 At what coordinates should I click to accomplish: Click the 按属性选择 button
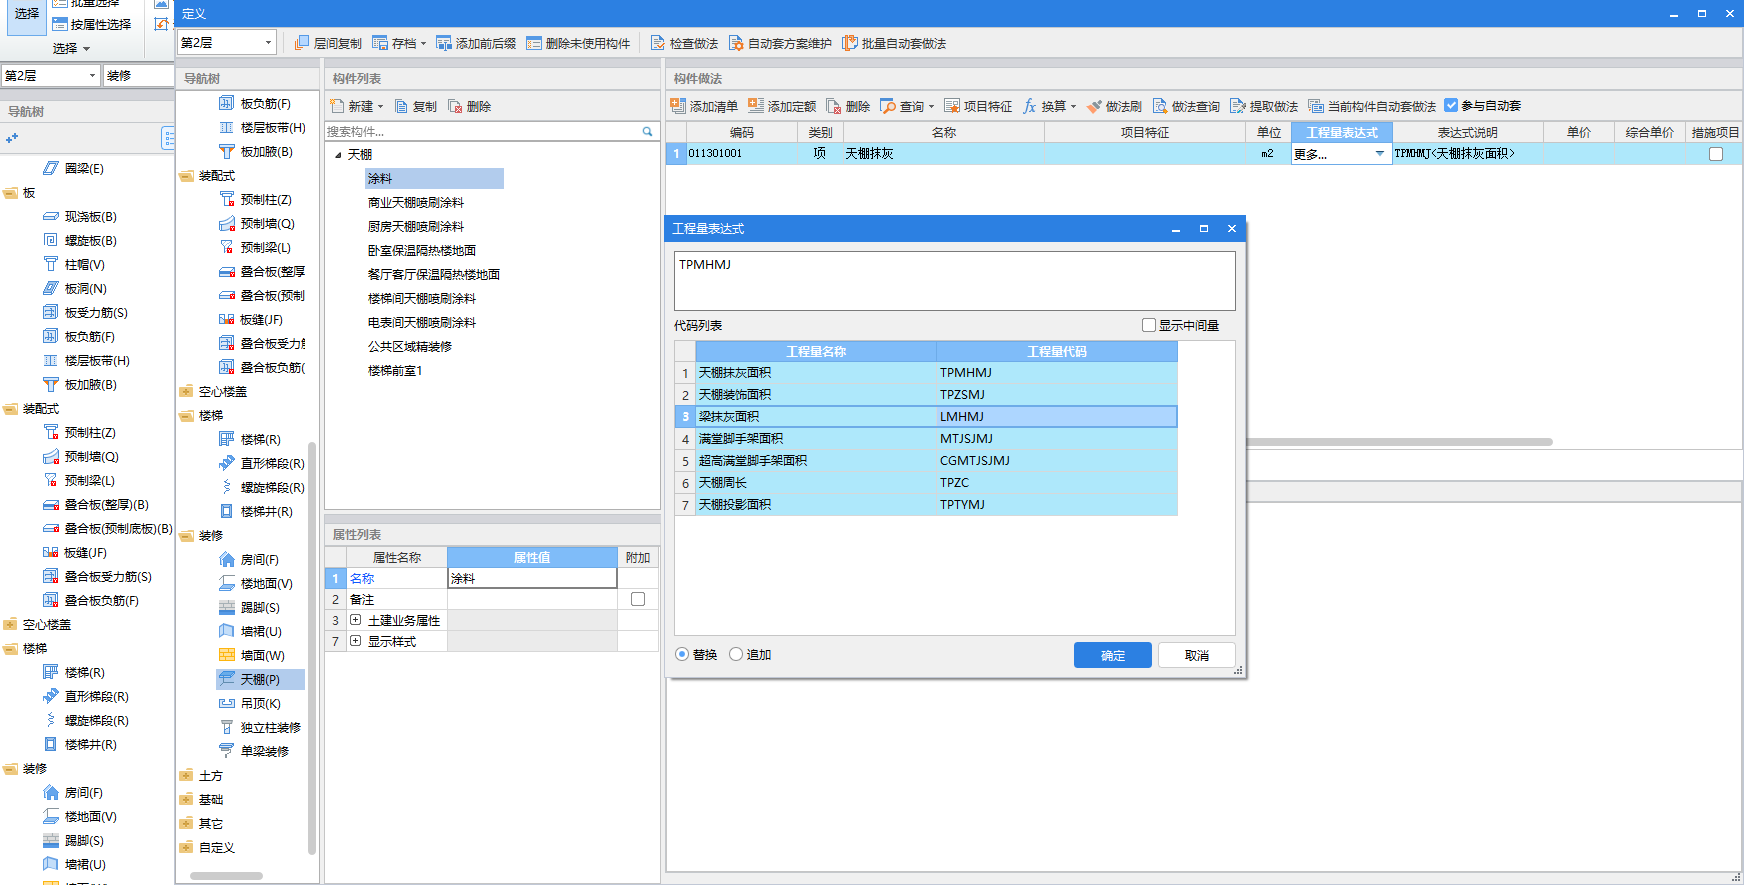click(92, 24)
